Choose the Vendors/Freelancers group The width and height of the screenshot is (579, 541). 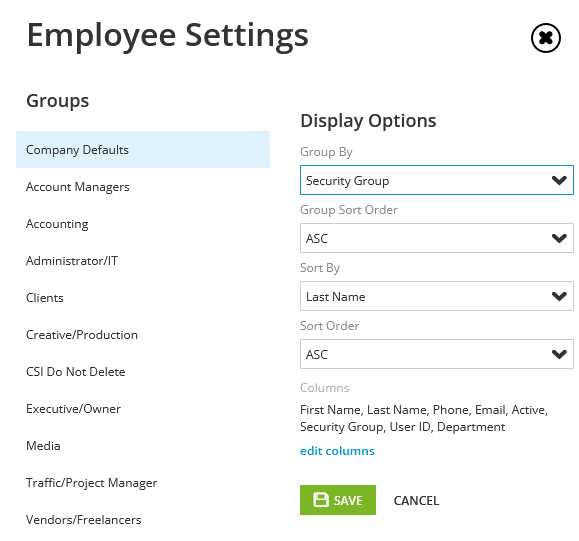pyautogui.click(x=143, y=520)
